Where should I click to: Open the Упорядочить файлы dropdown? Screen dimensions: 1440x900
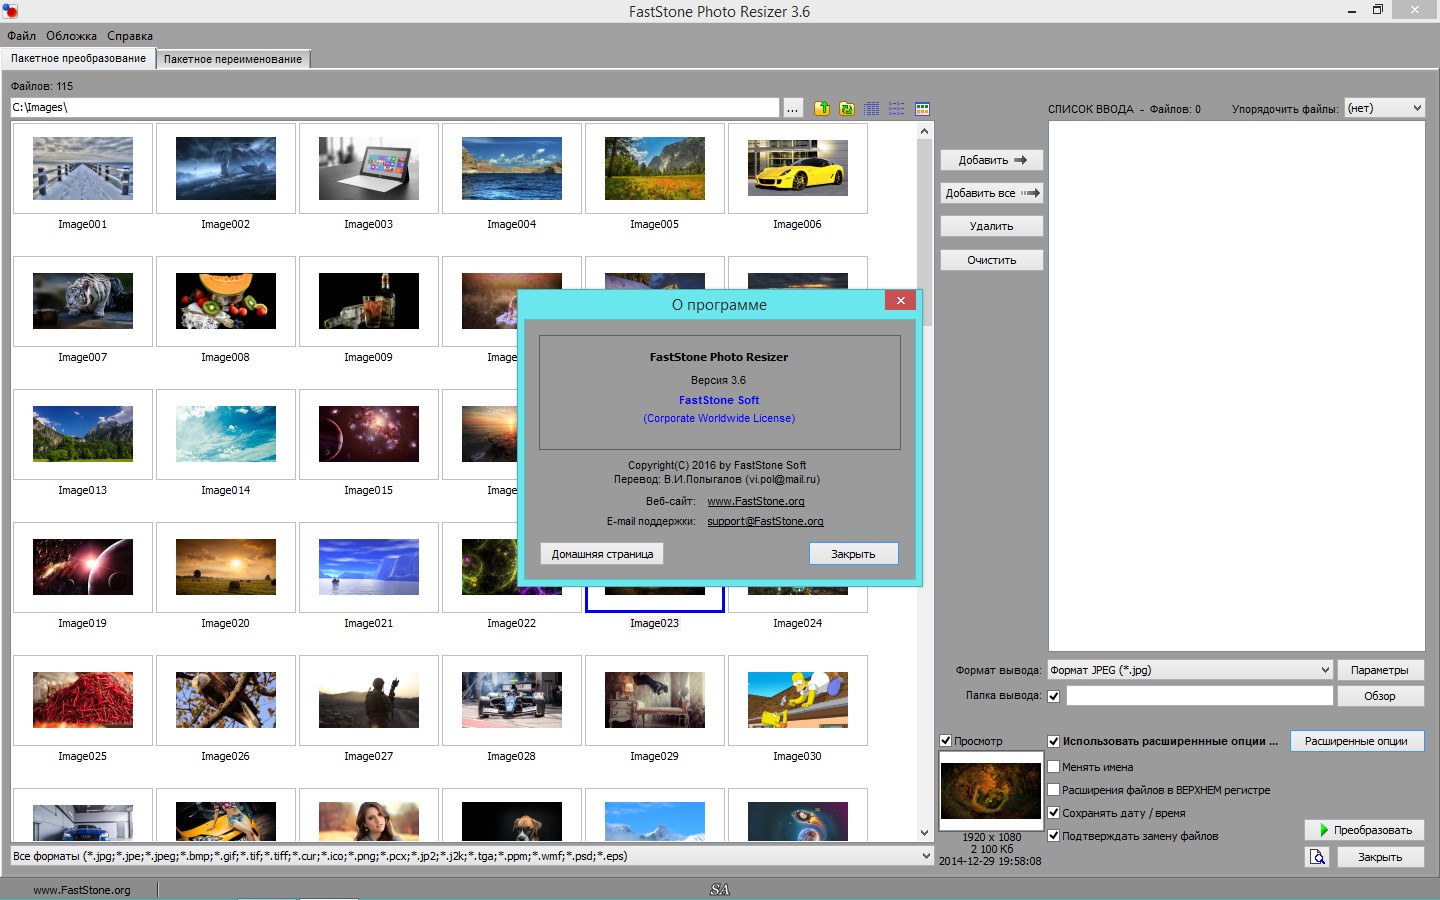click(1384, 108)
